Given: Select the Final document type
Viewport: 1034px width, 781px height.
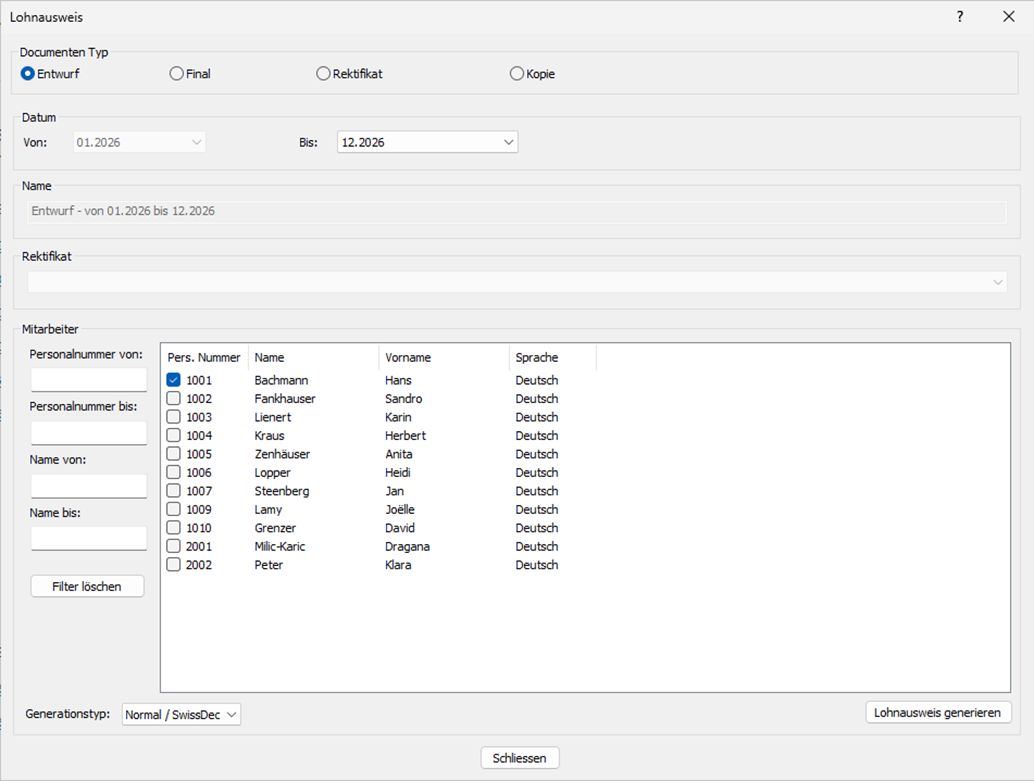Looking at the screenshot, I should coord(177,74).
